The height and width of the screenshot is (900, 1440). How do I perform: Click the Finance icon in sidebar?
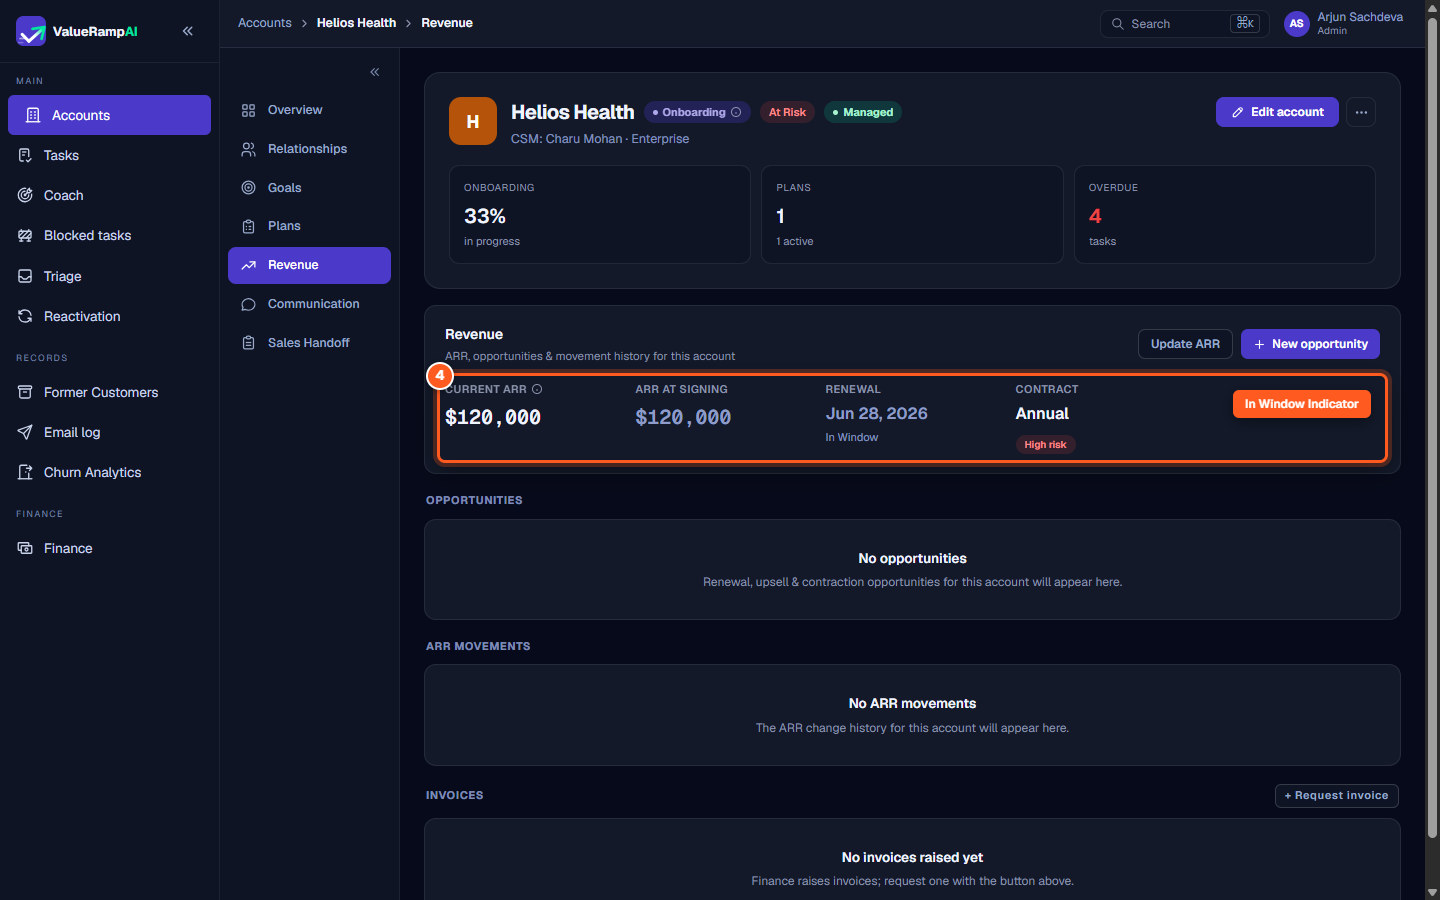(25, 548)
